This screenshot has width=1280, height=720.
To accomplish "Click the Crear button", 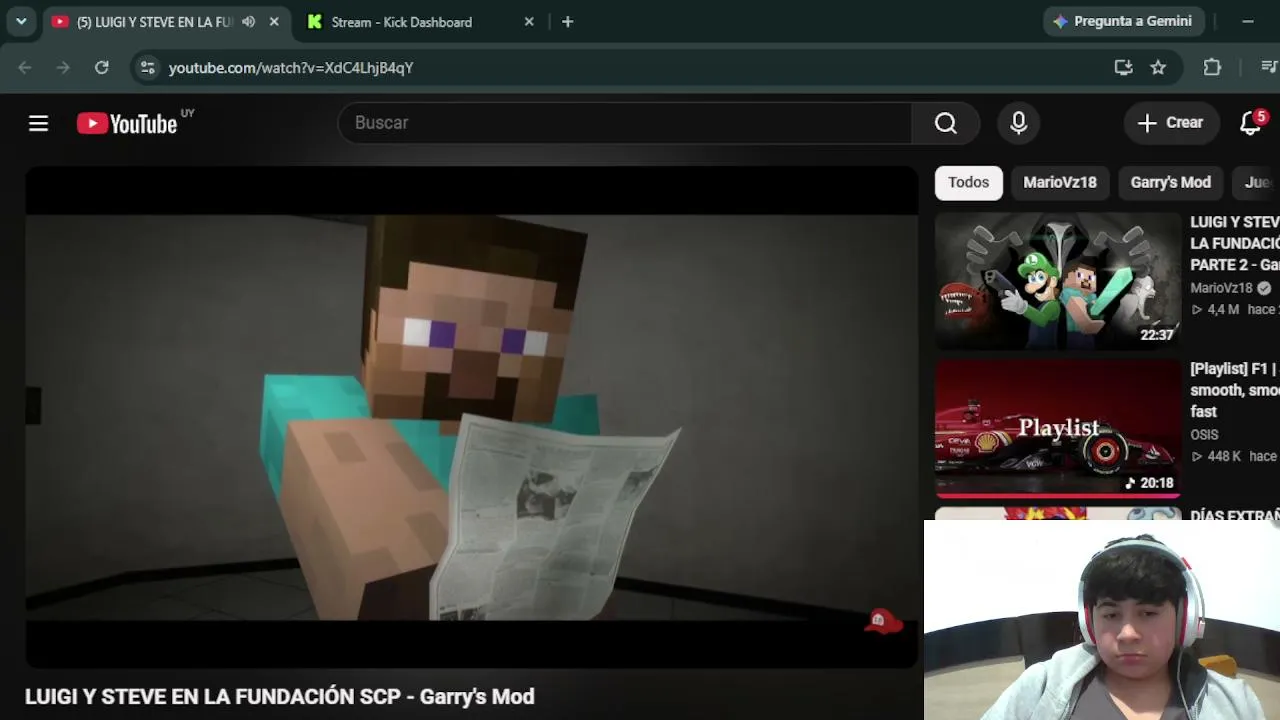I will [1171, 123].
